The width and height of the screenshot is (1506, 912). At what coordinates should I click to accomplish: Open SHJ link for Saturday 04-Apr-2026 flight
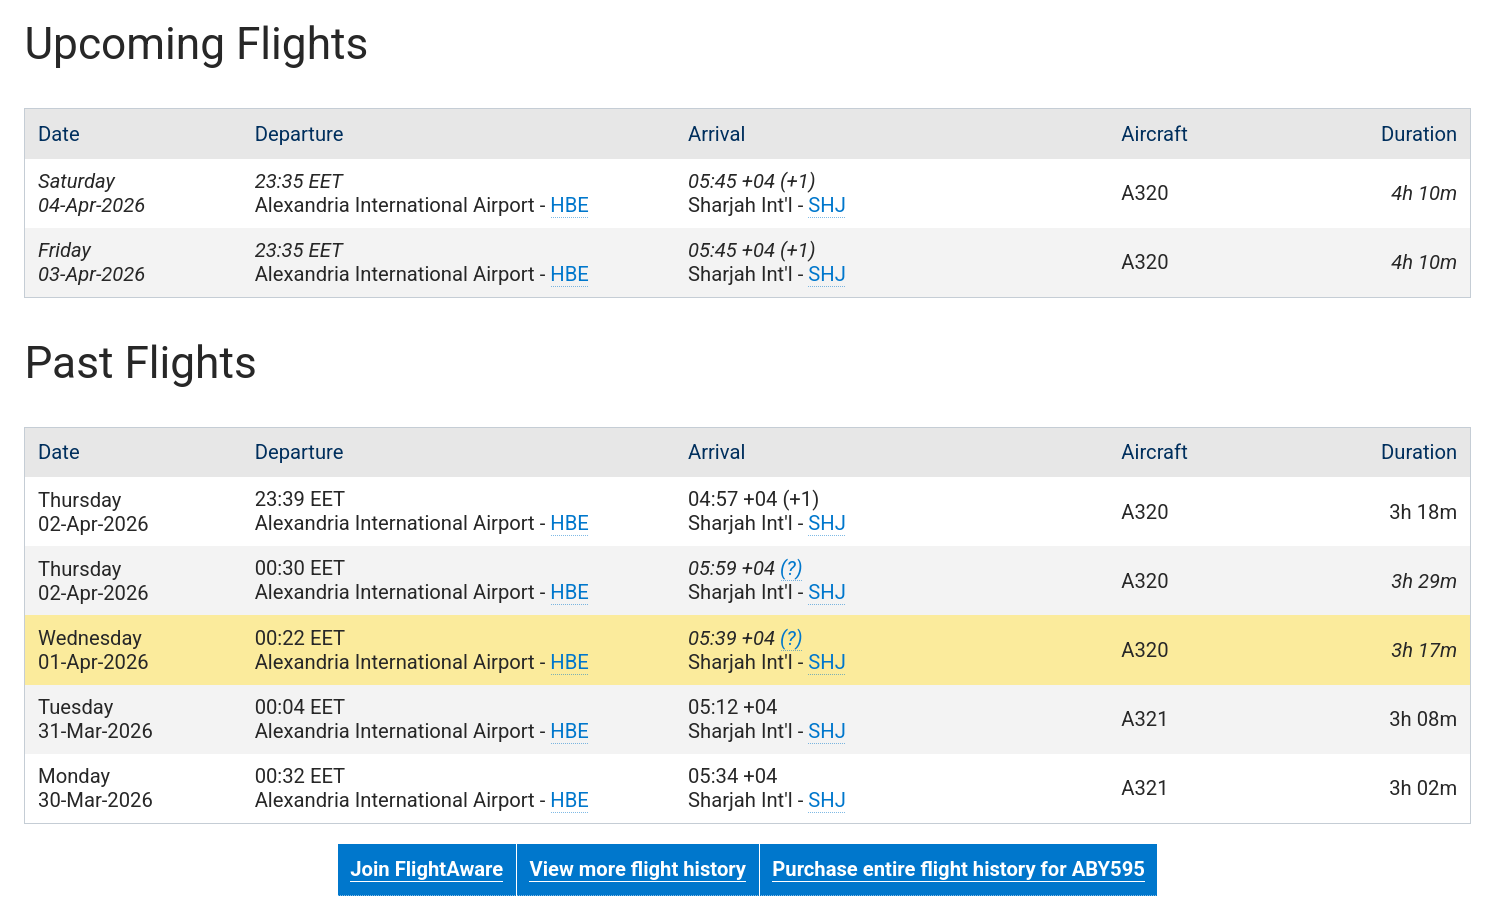tap(826, 205)
